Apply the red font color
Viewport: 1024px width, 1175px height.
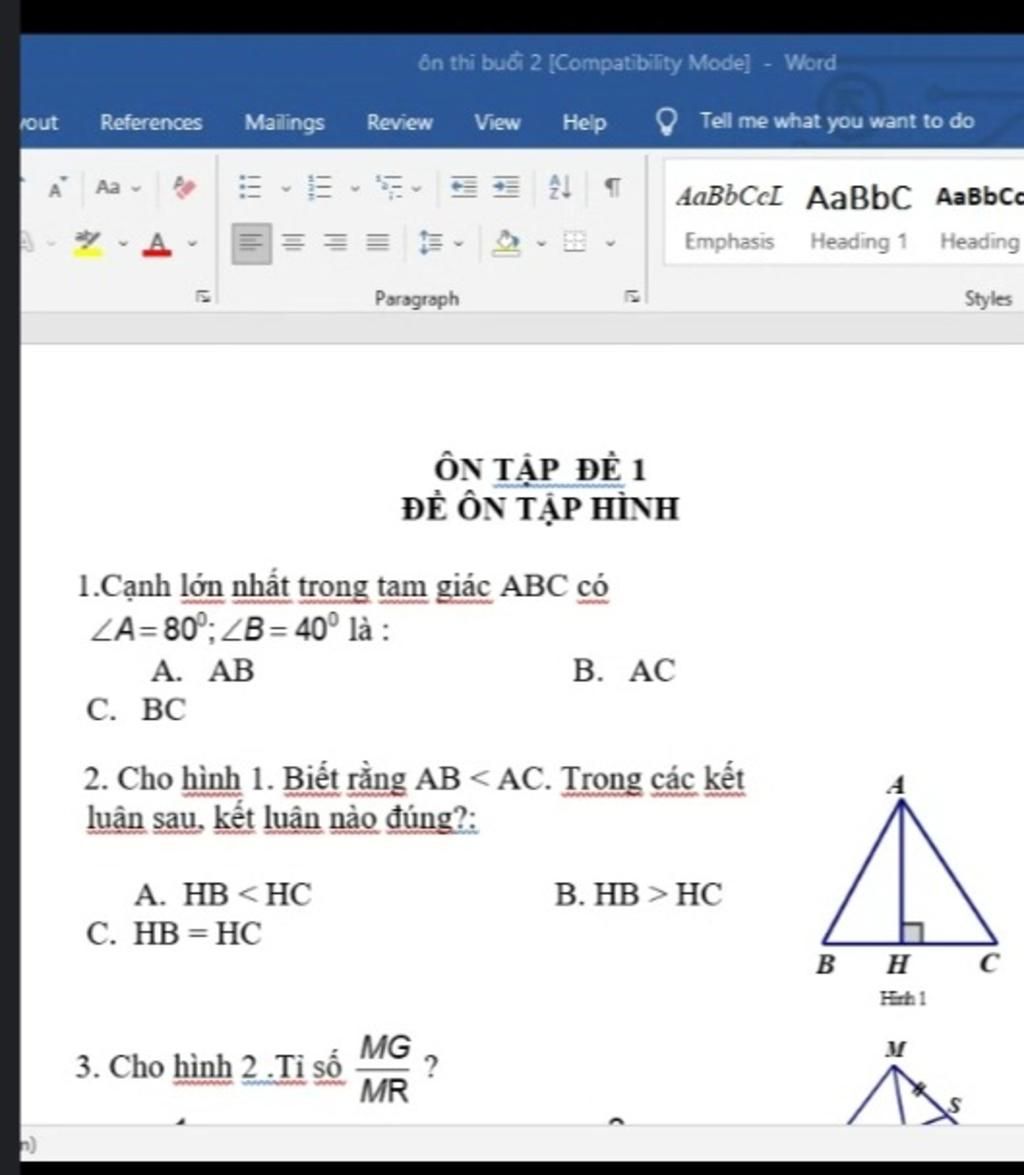157,244
